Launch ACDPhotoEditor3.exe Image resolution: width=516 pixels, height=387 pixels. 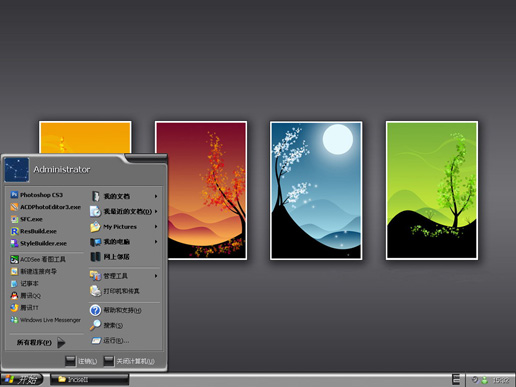[x=46, y=207]
